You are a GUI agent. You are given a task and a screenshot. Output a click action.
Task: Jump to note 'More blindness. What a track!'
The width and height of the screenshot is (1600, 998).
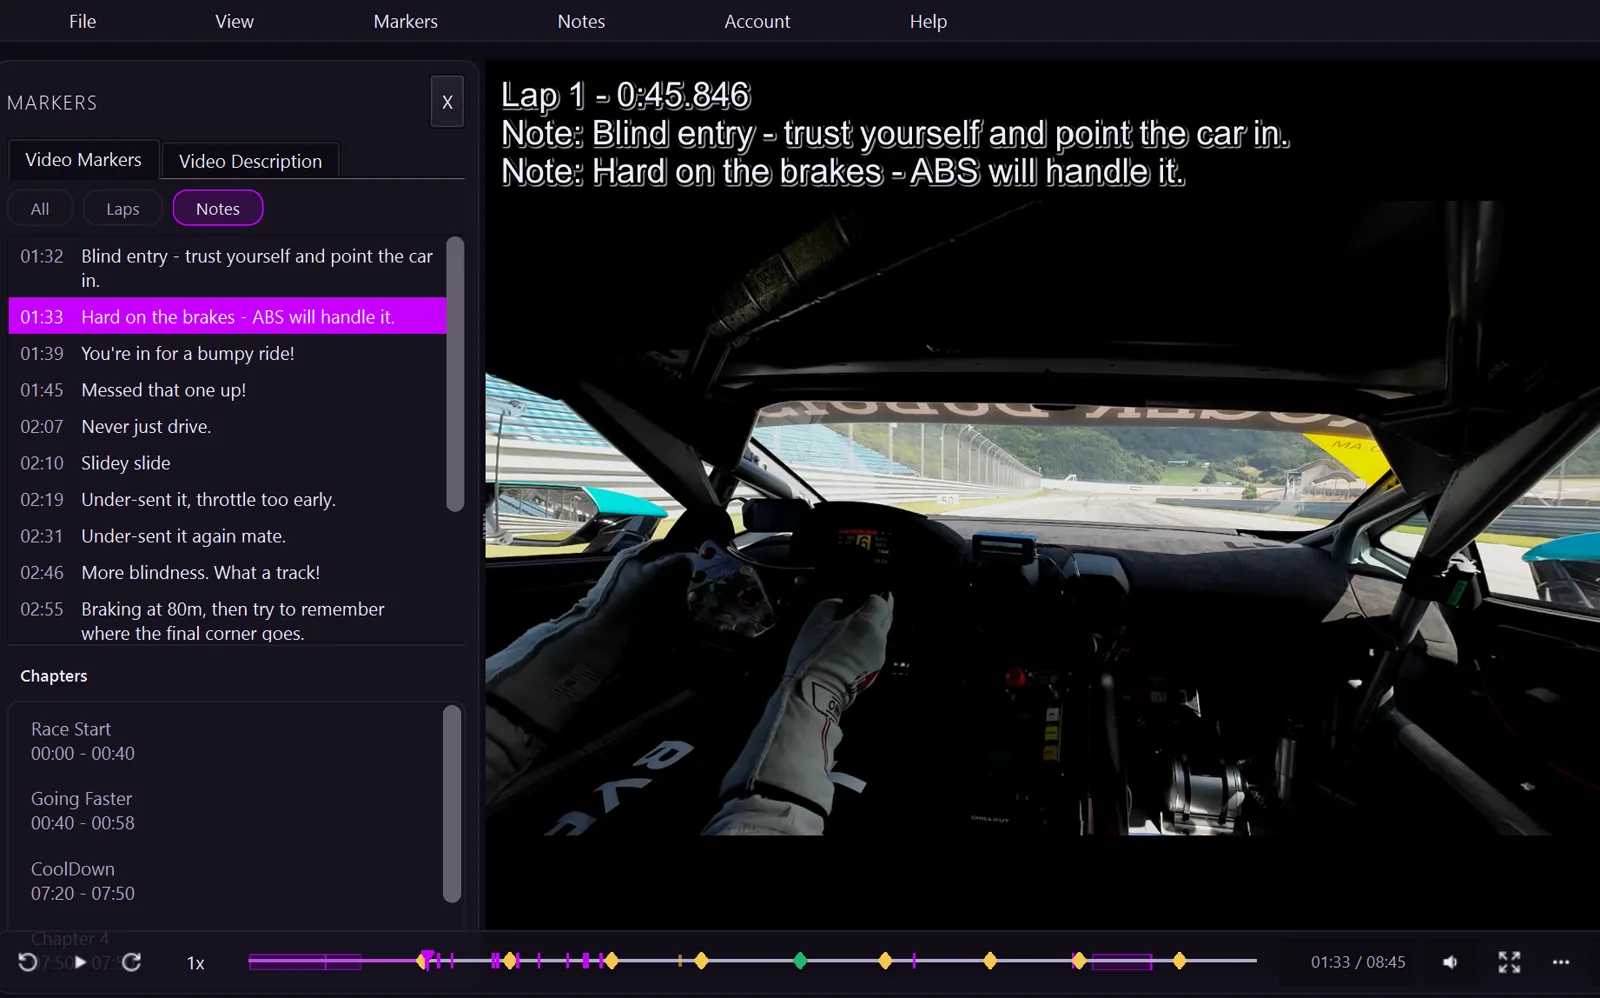coord(227,572)
